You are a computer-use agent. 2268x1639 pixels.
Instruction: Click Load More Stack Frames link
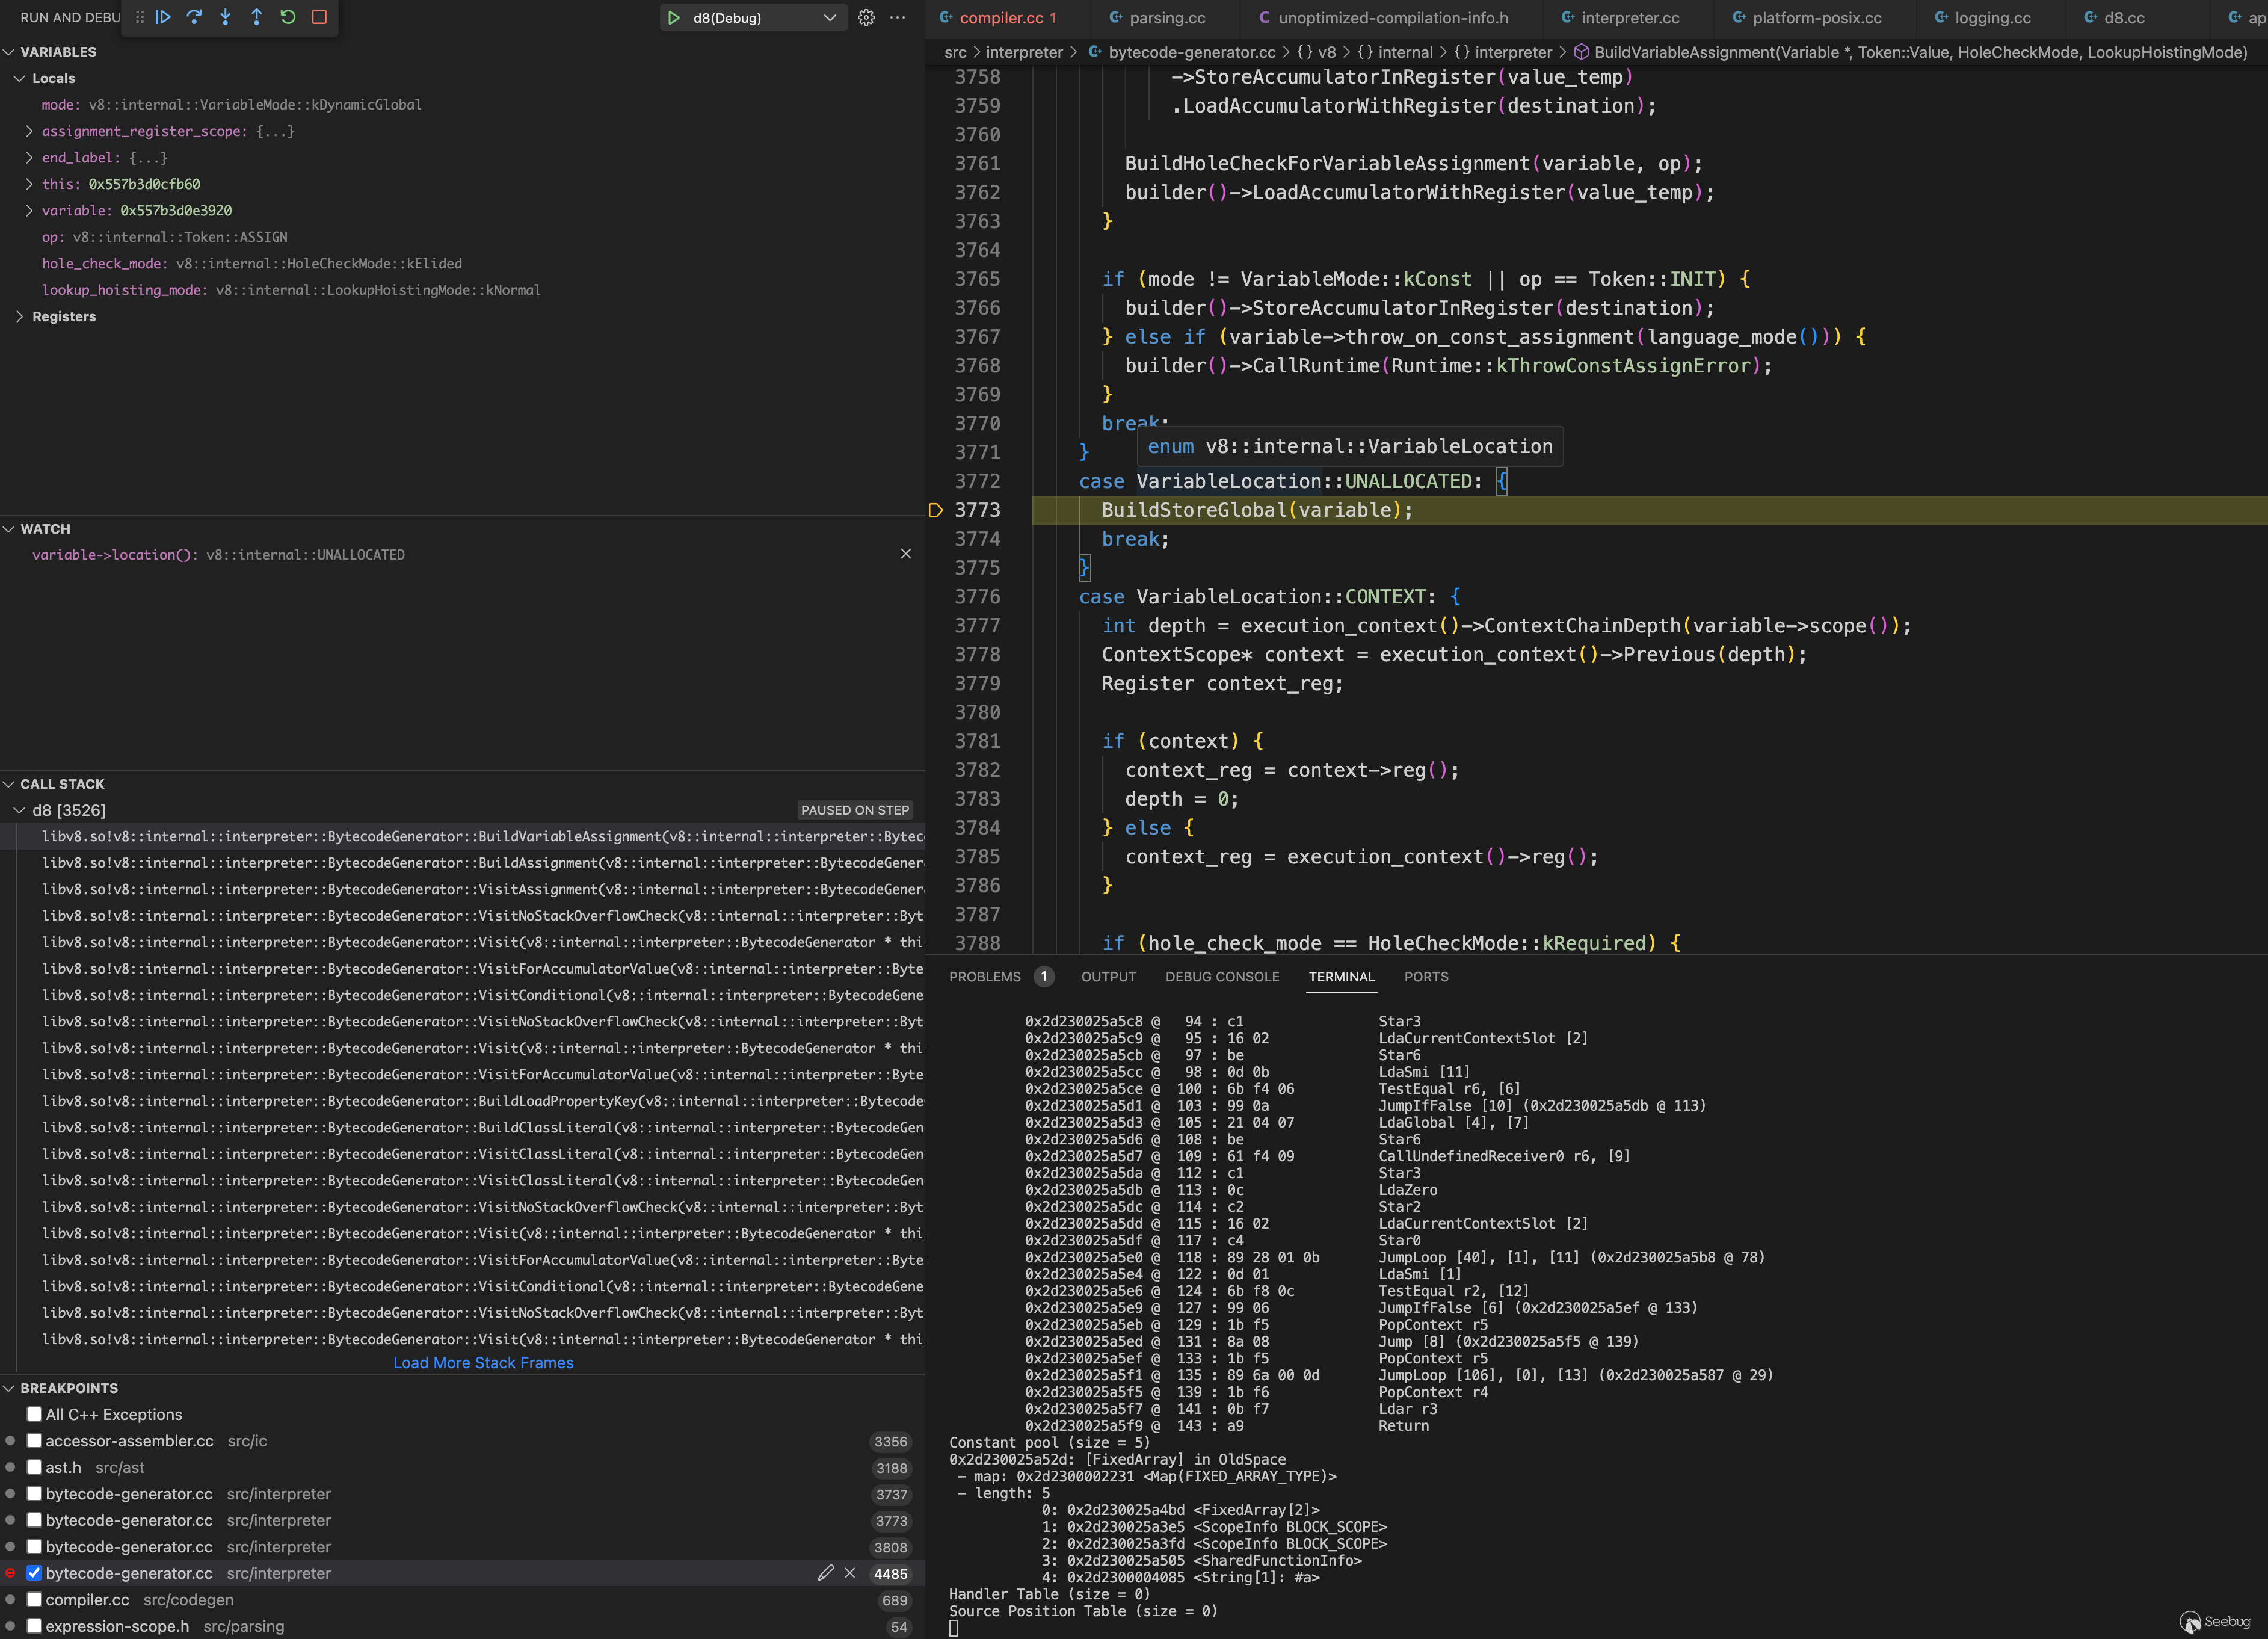tap(483, 1363)
